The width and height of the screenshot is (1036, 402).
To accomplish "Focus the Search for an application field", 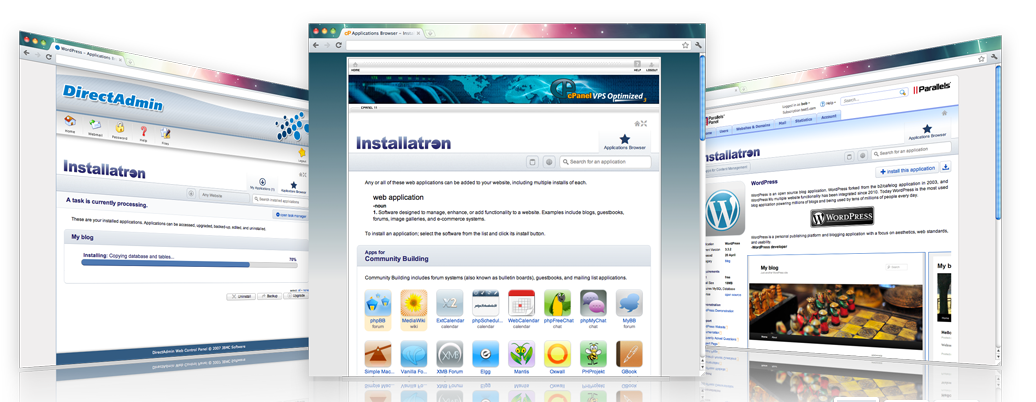I will (x=606, y=162).
